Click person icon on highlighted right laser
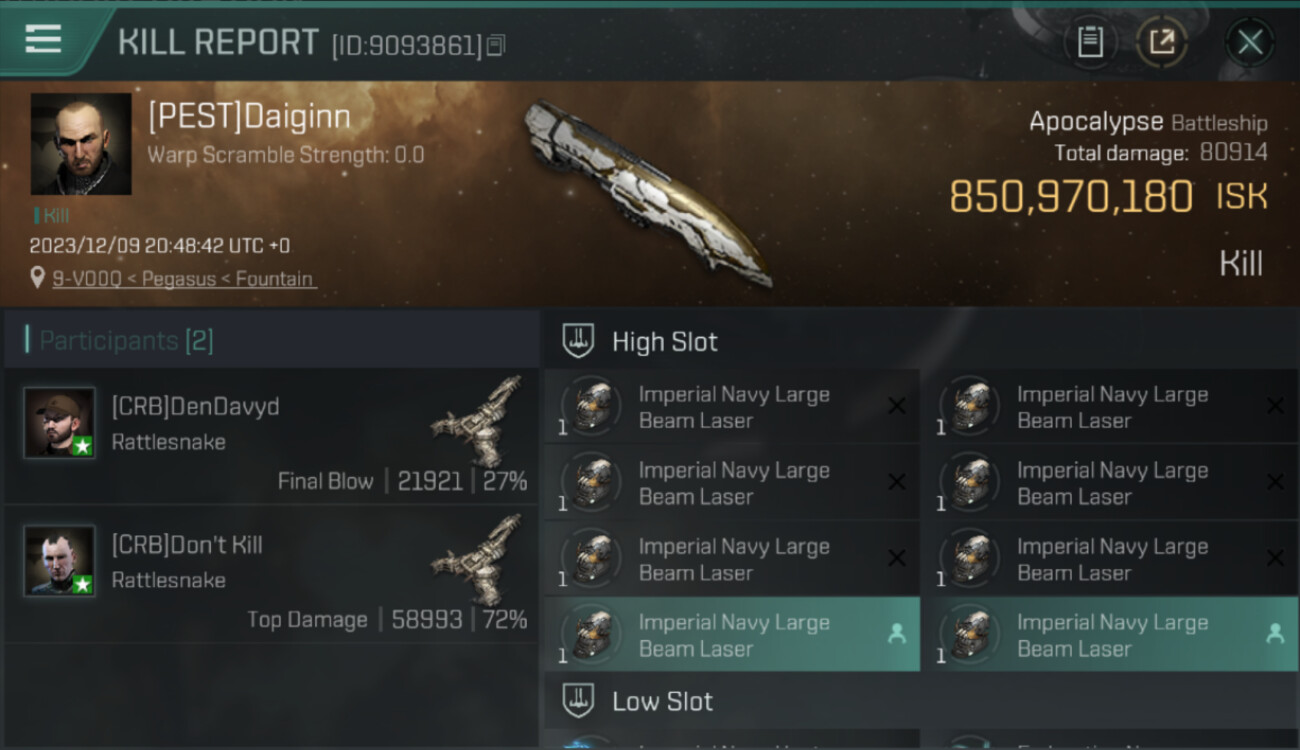The image size is (1300, 750). click(1275, 634)
